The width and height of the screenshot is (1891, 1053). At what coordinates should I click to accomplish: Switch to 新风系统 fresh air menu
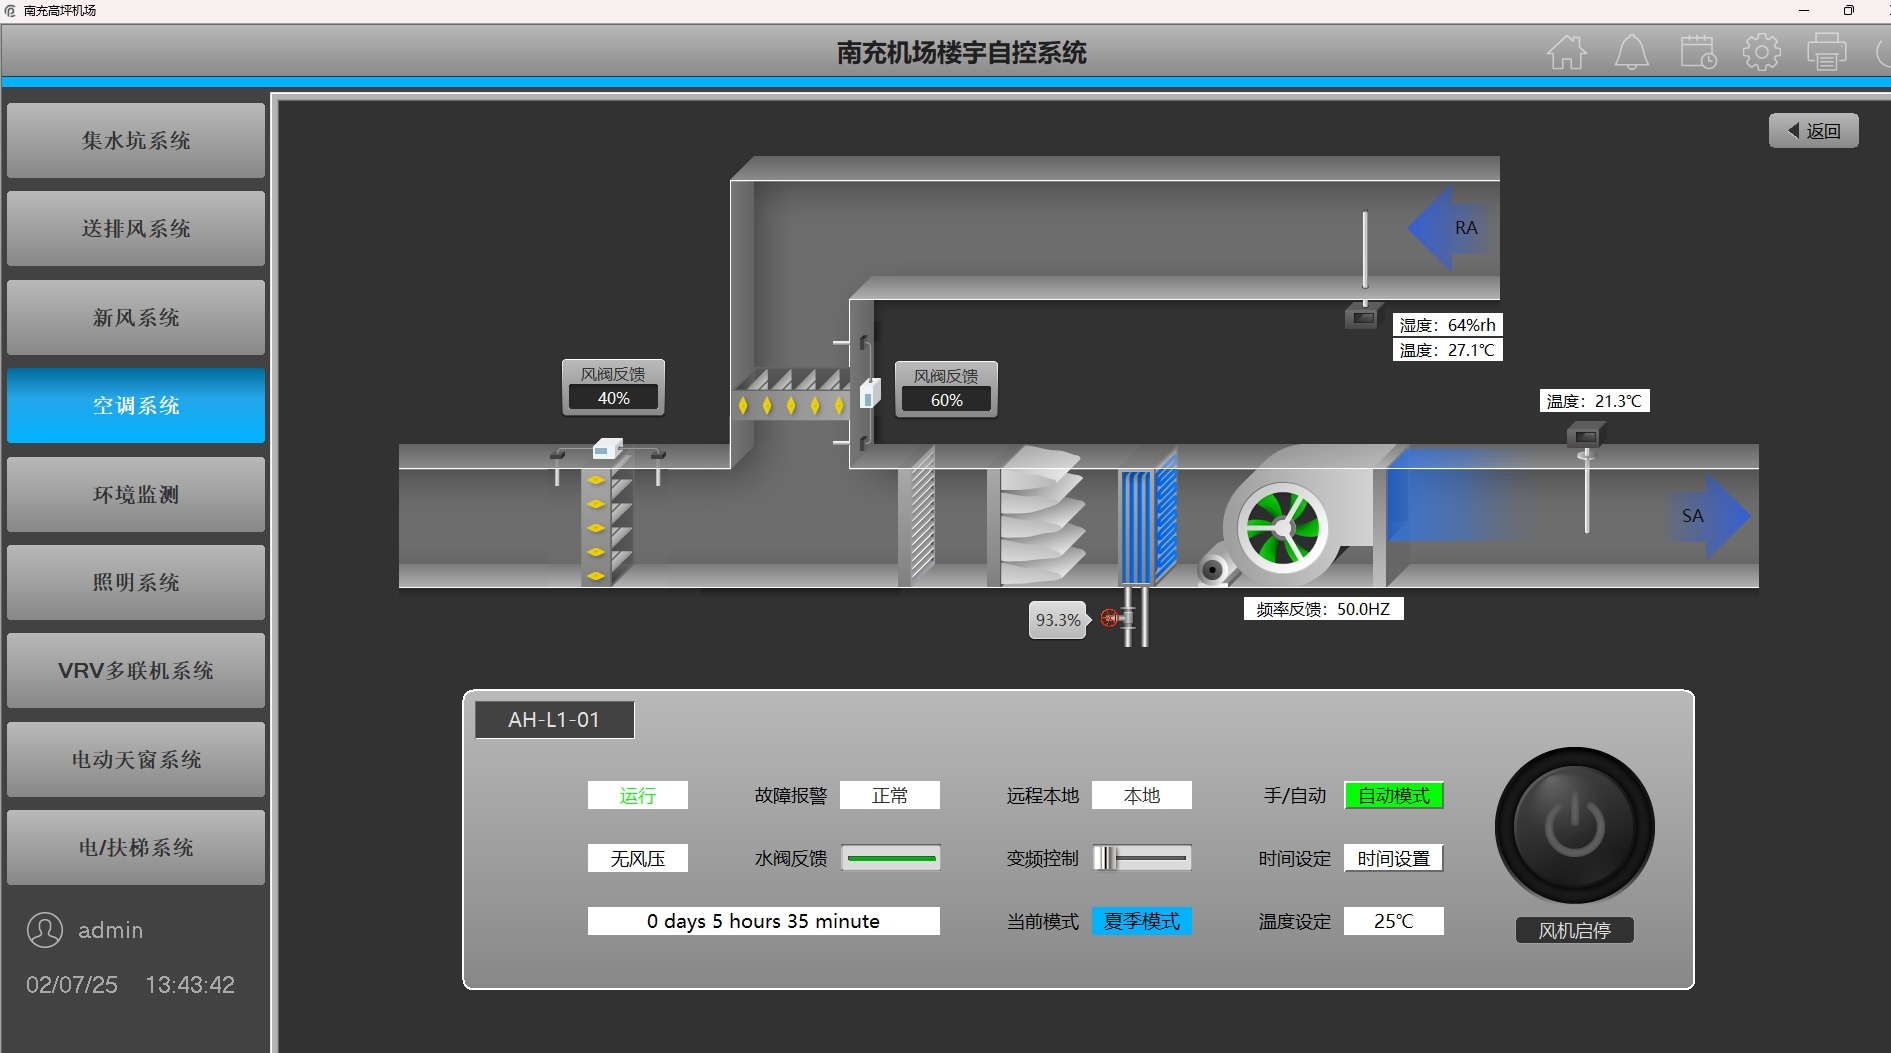[136, 318]
